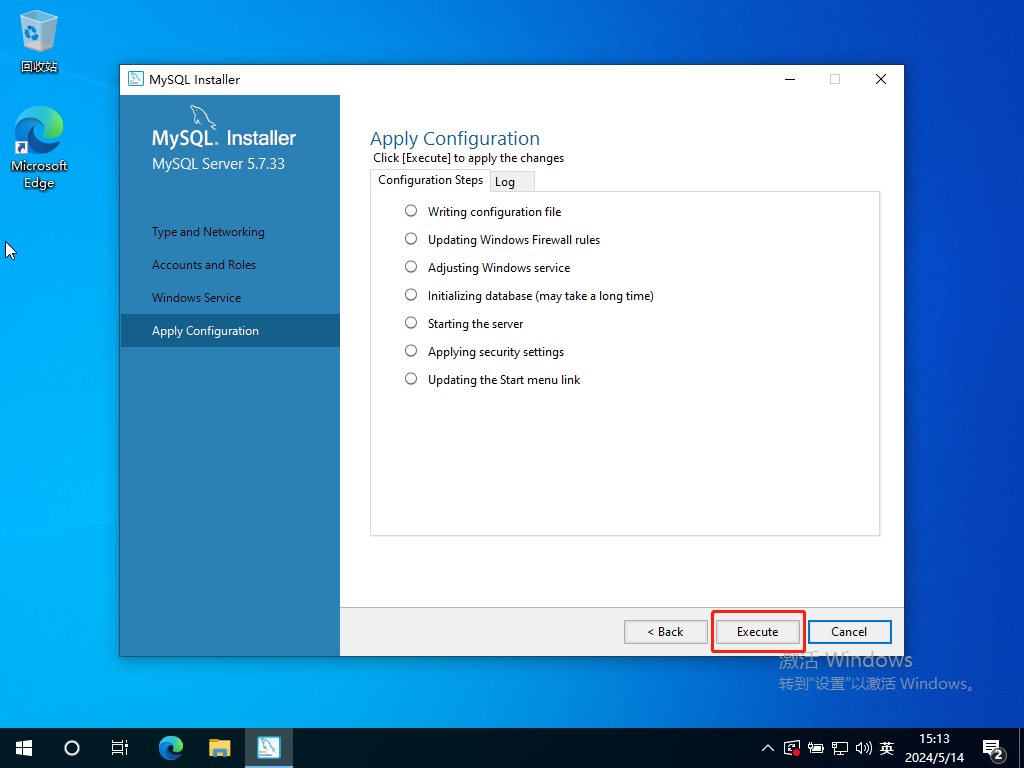Open MySQL Installer from the taskbar

tap(268, 747)
